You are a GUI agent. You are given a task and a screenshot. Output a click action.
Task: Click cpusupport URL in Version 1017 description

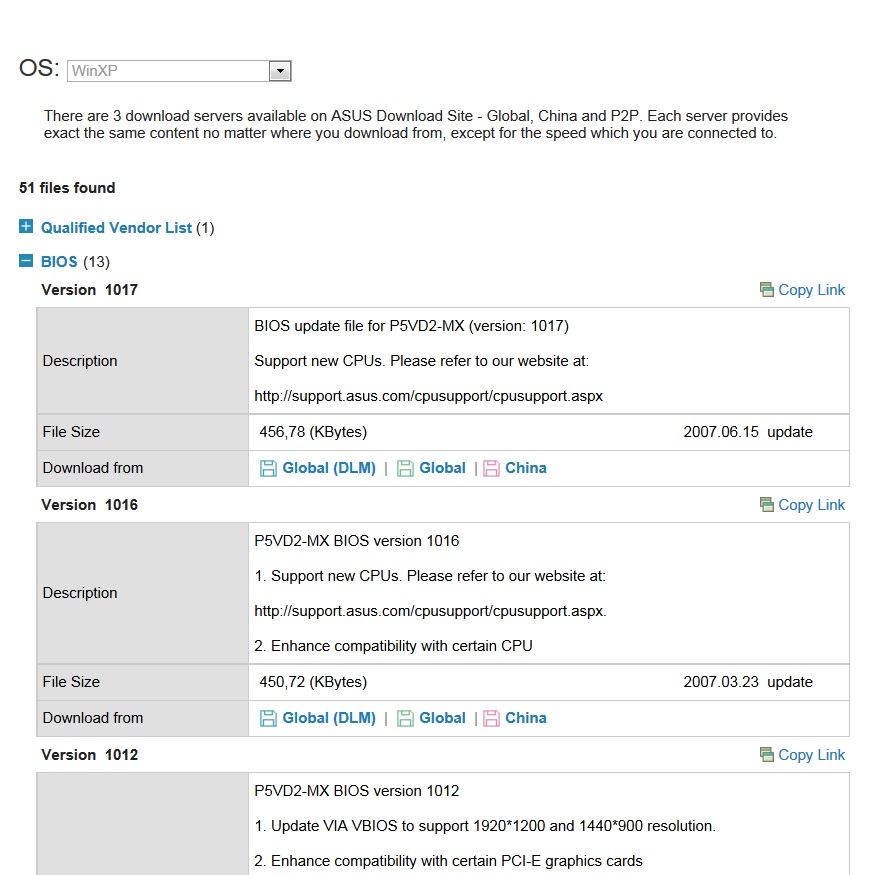[x=428, y=396]
